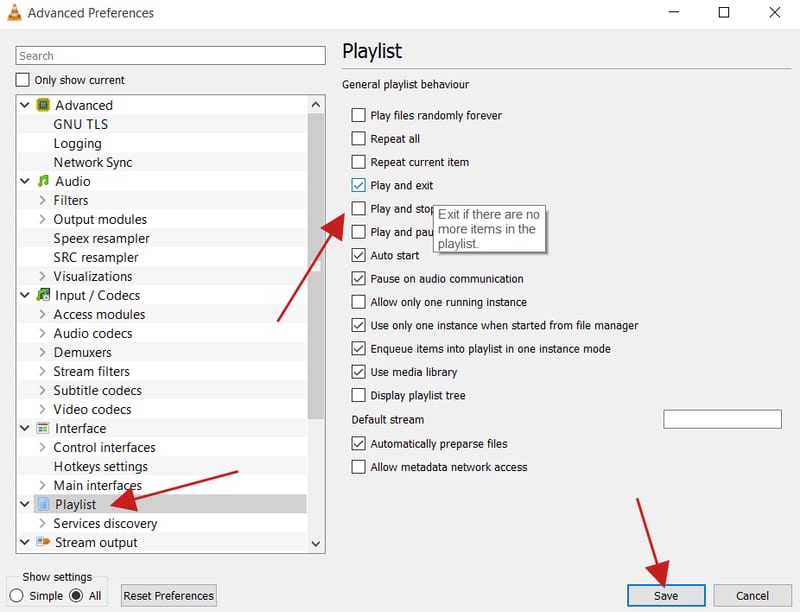Click the Input / Codecs icon
The image size is (800, 612).
click(43, 295)
